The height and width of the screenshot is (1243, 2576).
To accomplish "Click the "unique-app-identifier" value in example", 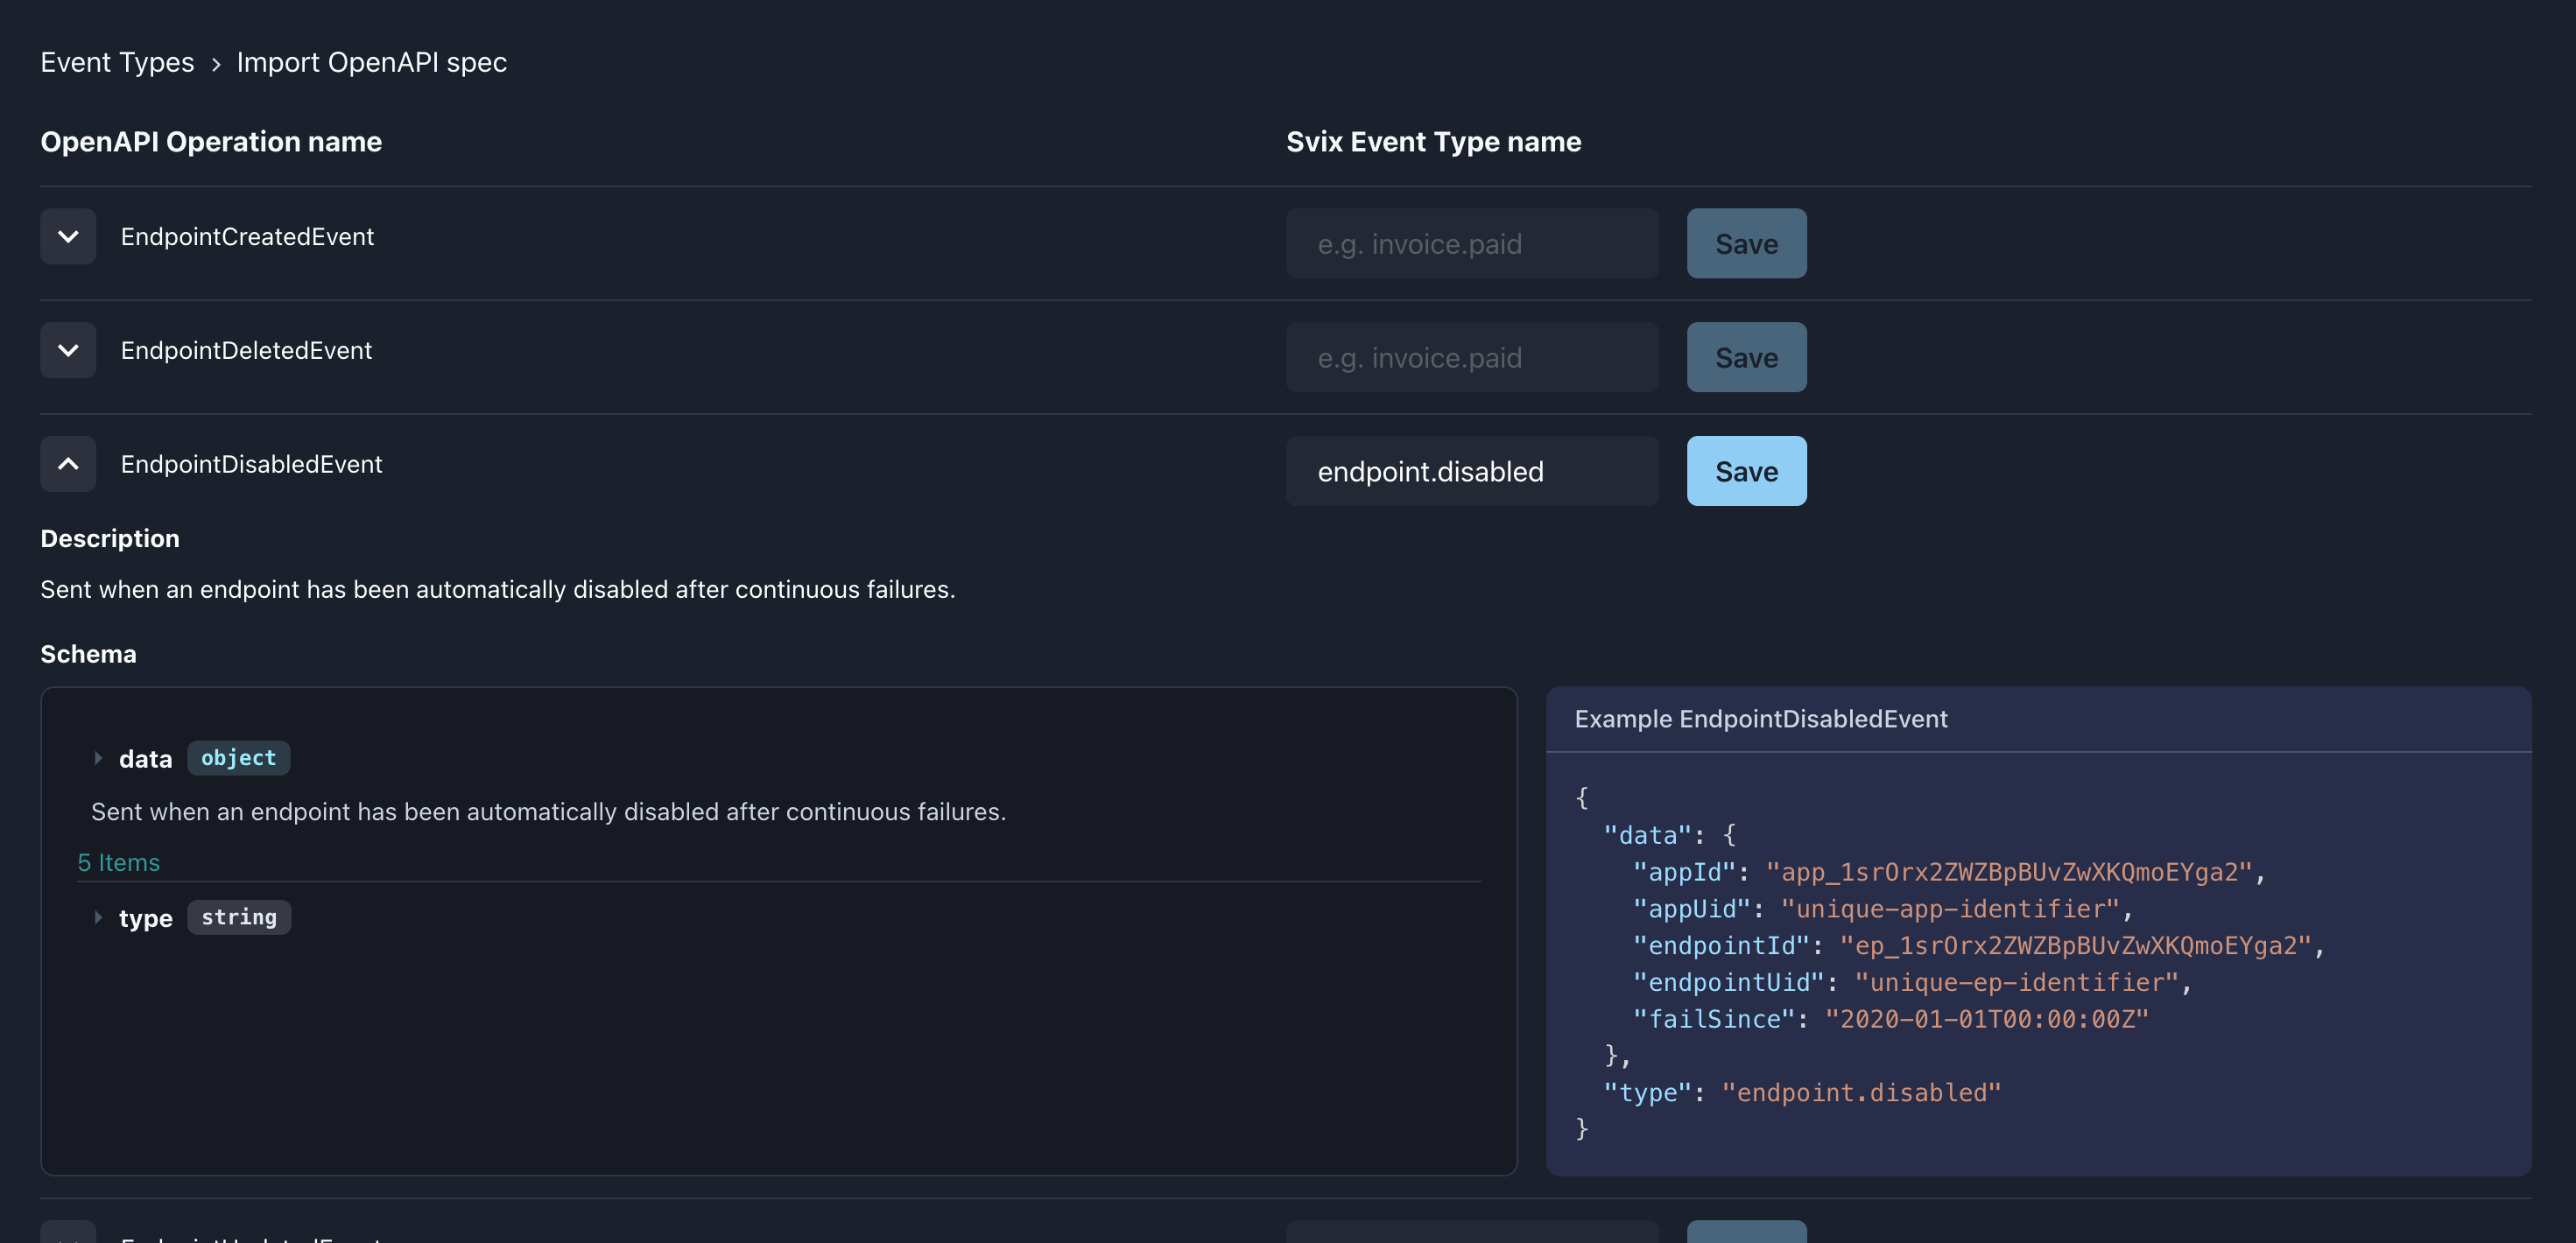I will 1950,909.
